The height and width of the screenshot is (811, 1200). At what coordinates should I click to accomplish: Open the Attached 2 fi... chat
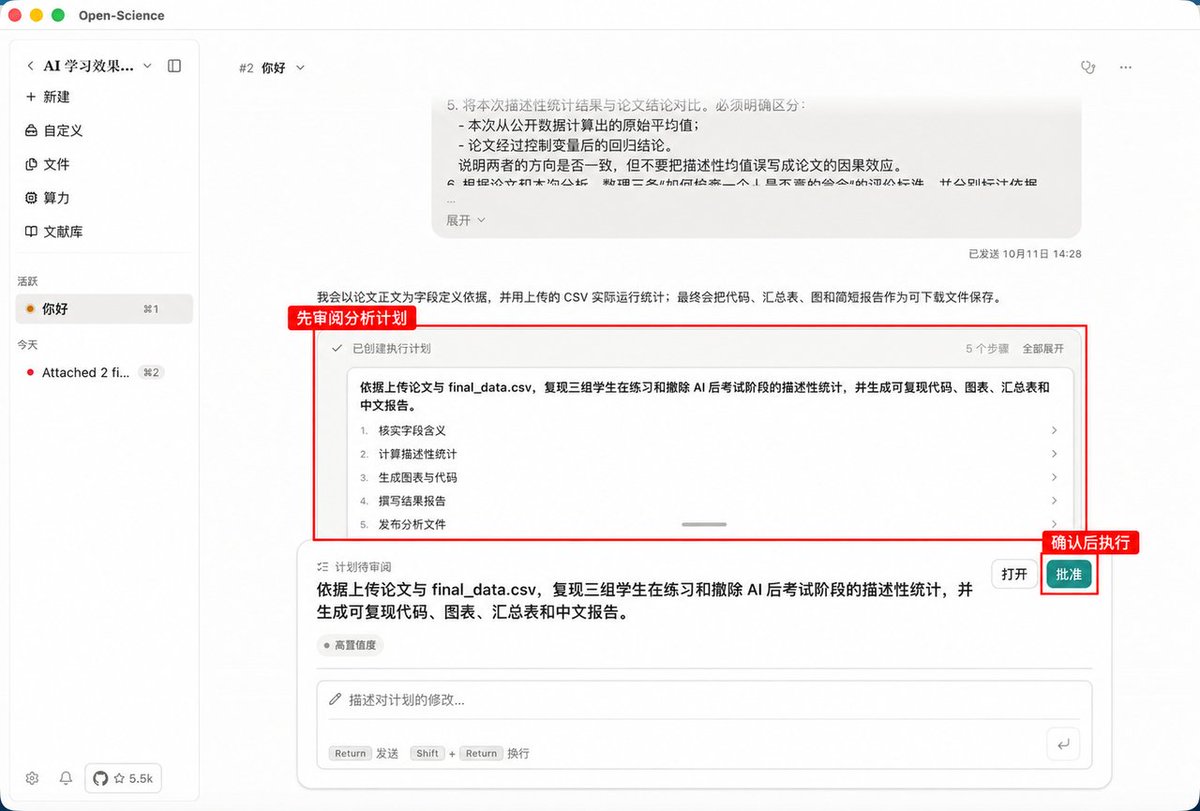pyautogui.click(x=104, y=372)
